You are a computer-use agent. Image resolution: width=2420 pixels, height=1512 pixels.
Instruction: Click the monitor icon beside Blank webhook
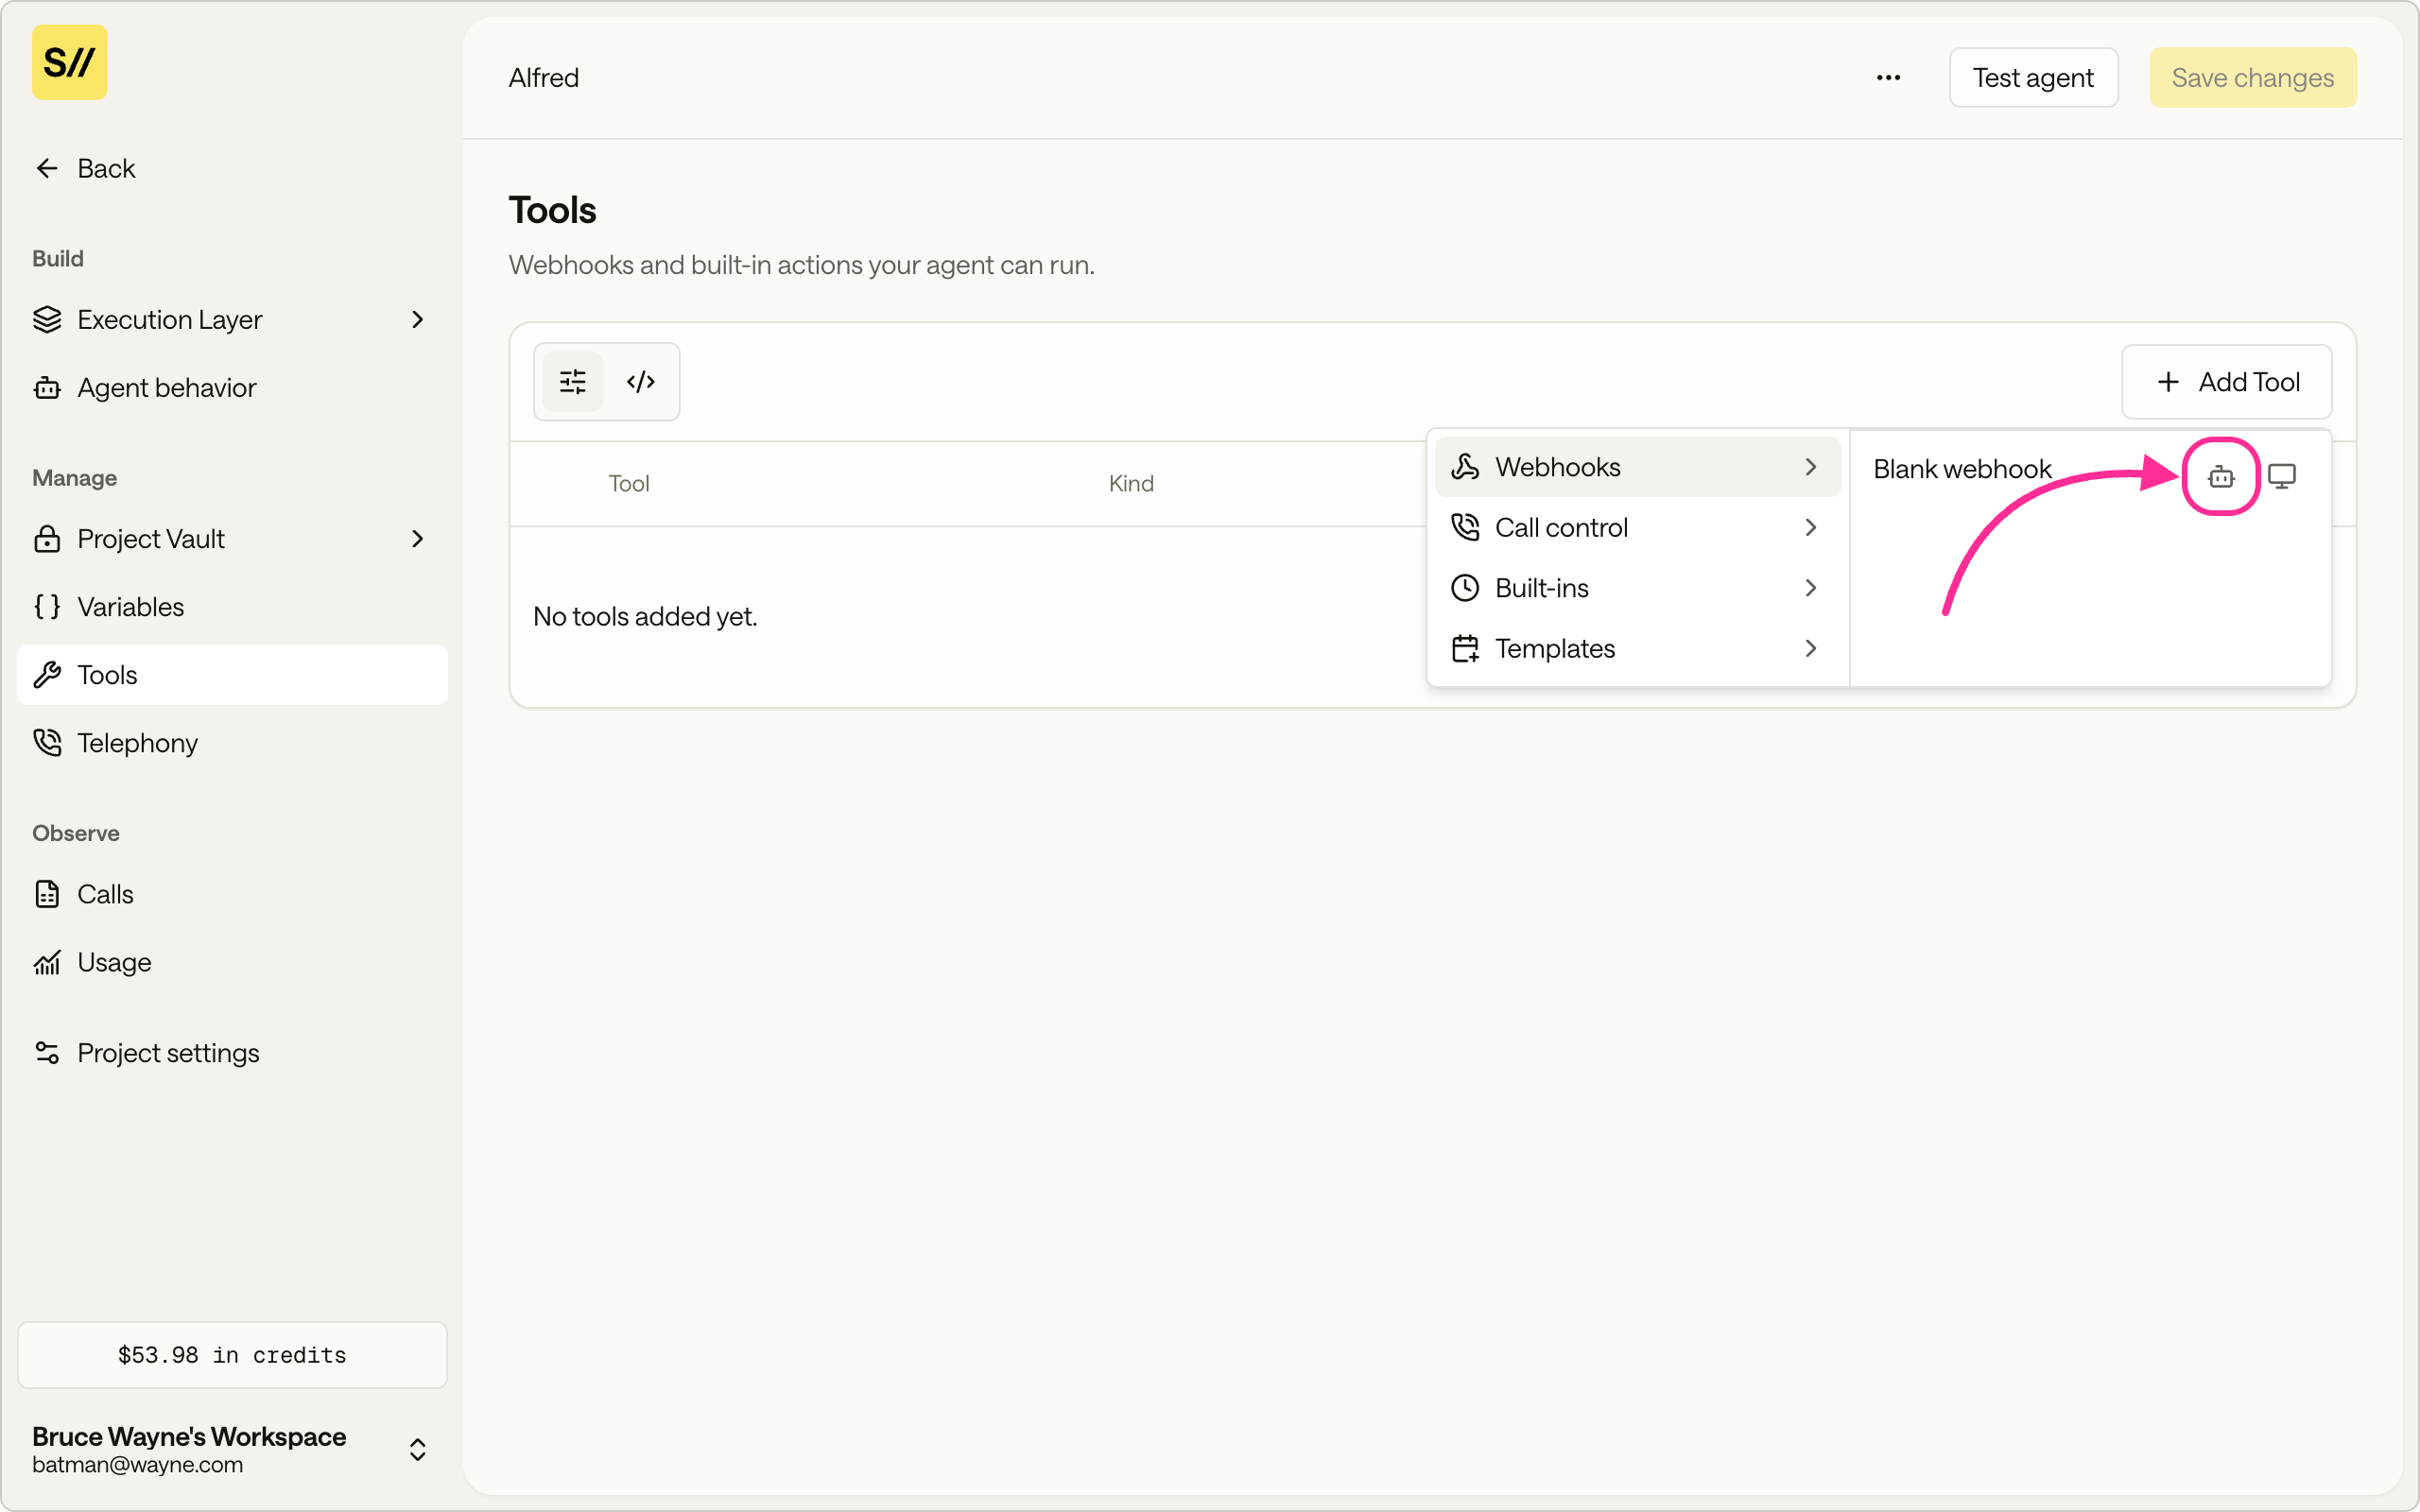pos(2282,476)
